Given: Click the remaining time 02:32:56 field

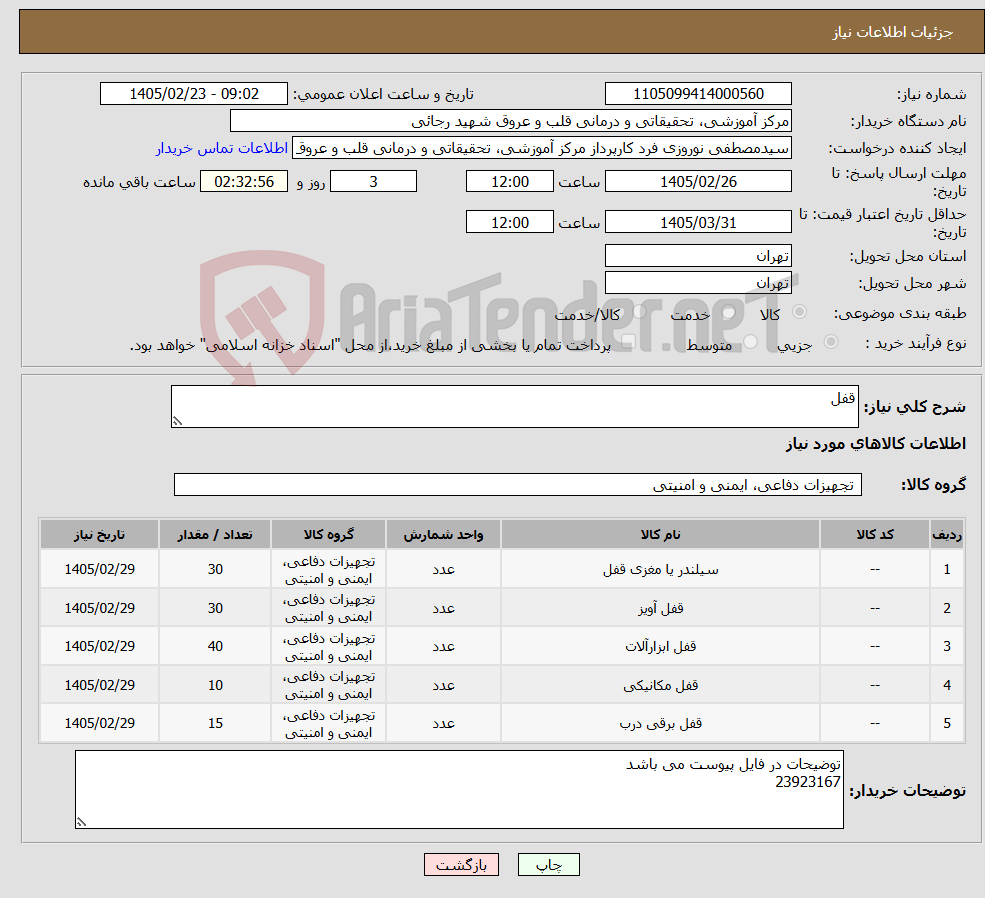Looking at the screenshot, I should tap(244, 181).
